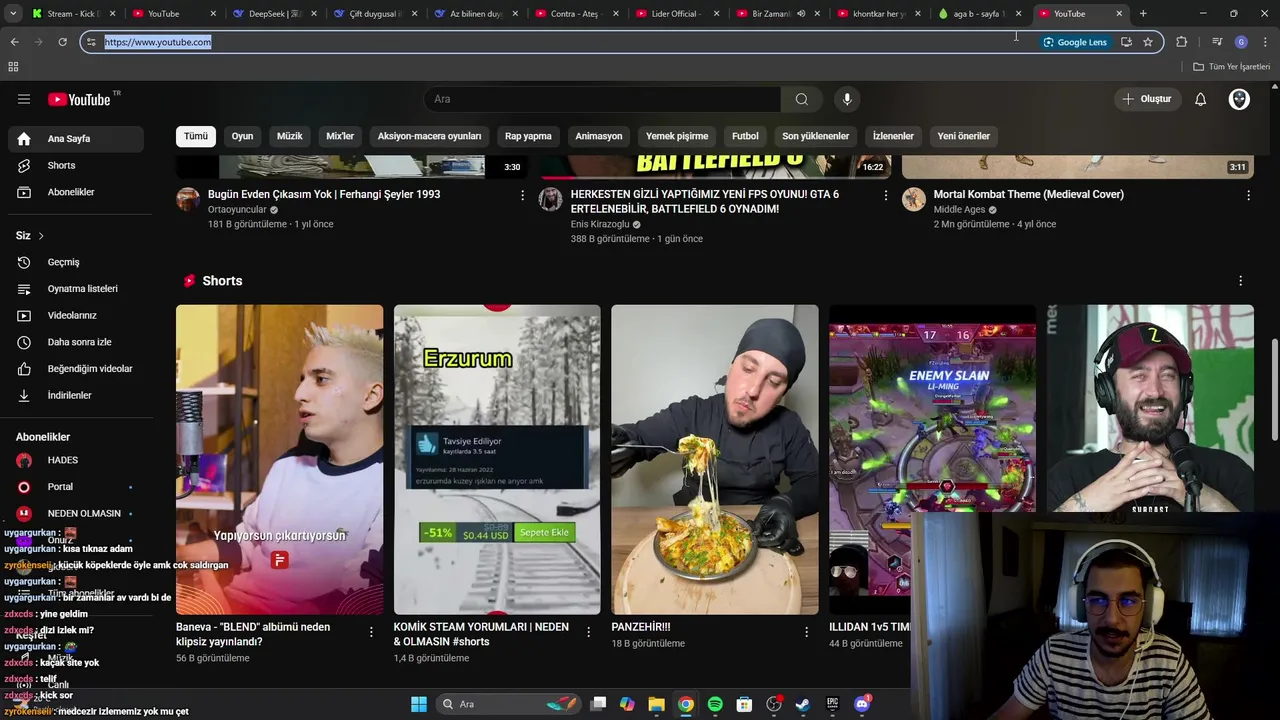Select the Rap yapma chip
The image size is (1280, 720).
[x=528, y=136]
